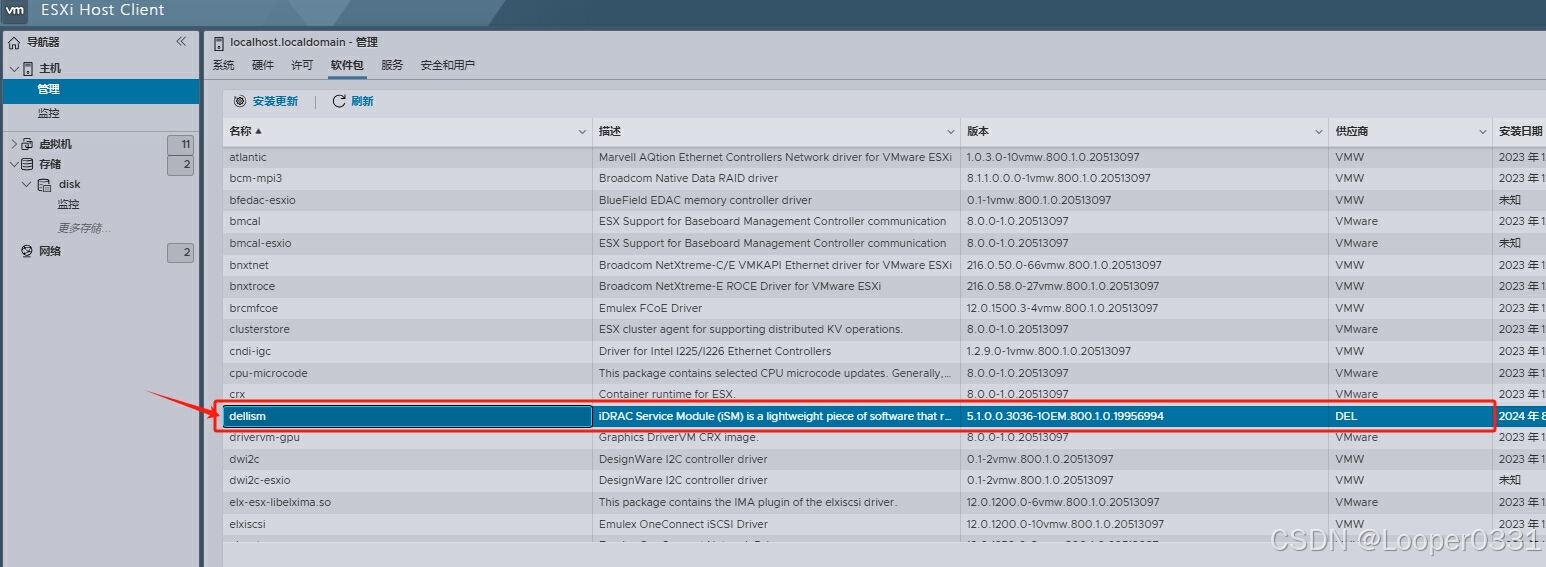Click the VMware vm logo icon
The image size is (1546, 567).
click(x=16, y=11)
